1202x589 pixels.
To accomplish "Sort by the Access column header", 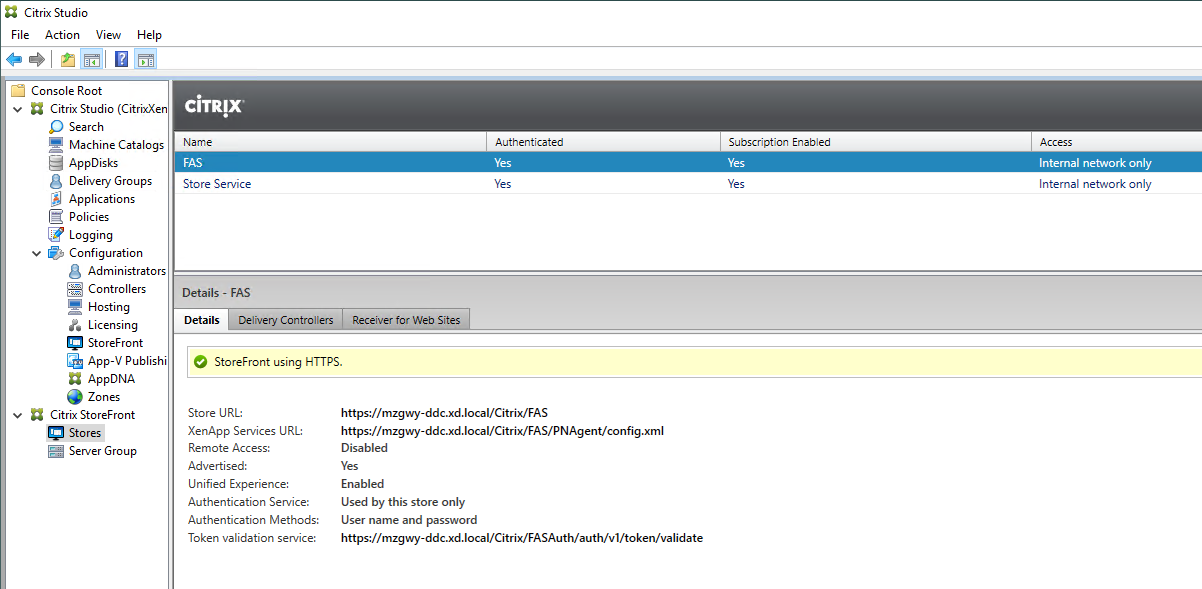I will point(1117,142).
